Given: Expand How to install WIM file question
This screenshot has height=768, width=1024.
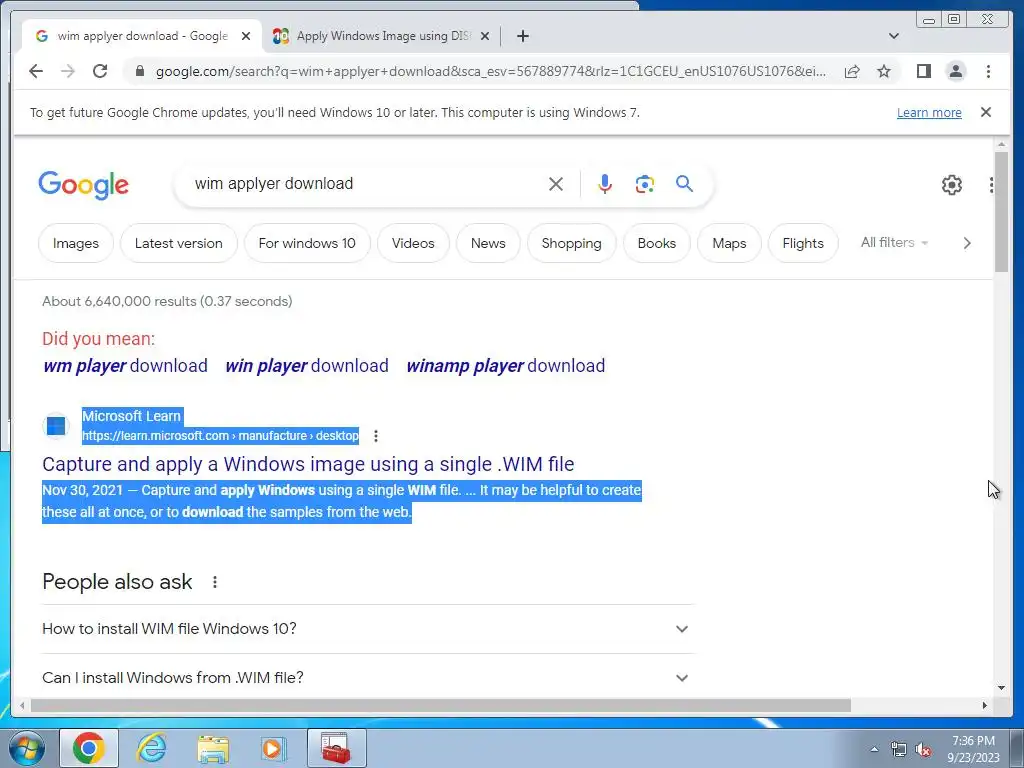Looking at the screenshot, I should pos(368,629).
